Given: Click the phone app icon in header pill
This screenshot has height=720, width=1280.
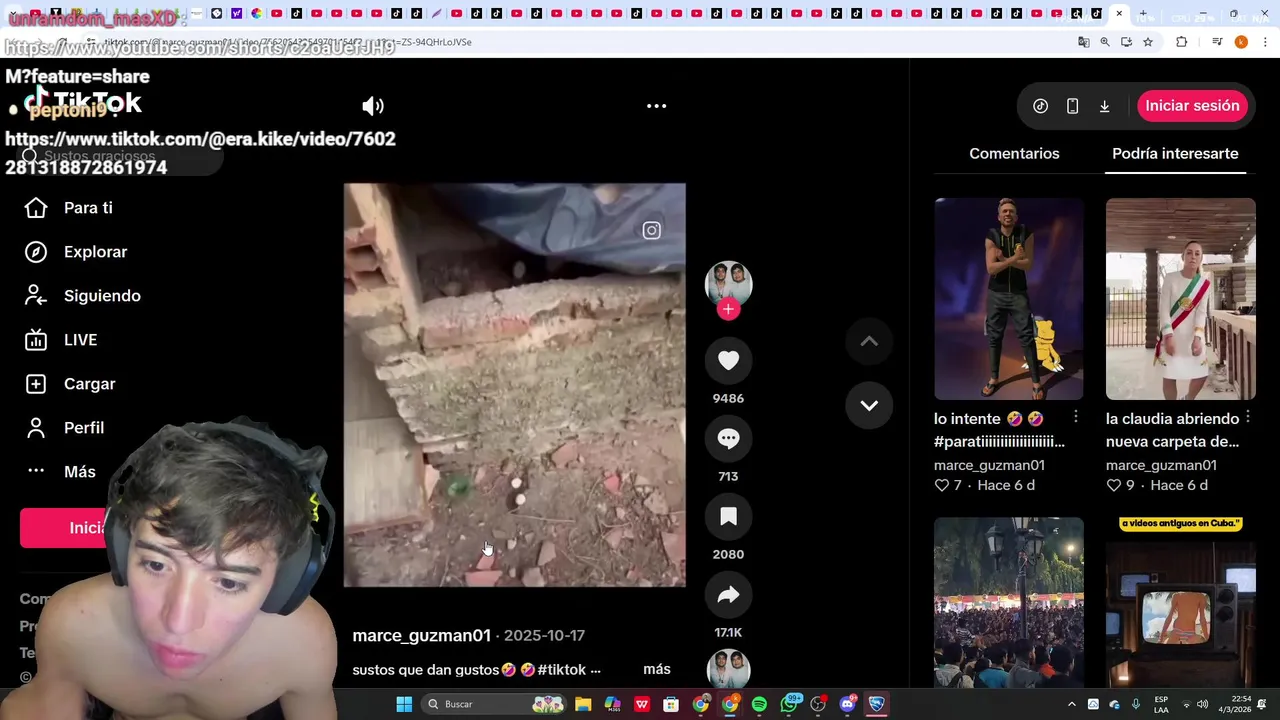Looking at the screenshot, I should pyautogui.click(x=1072, y=106).
